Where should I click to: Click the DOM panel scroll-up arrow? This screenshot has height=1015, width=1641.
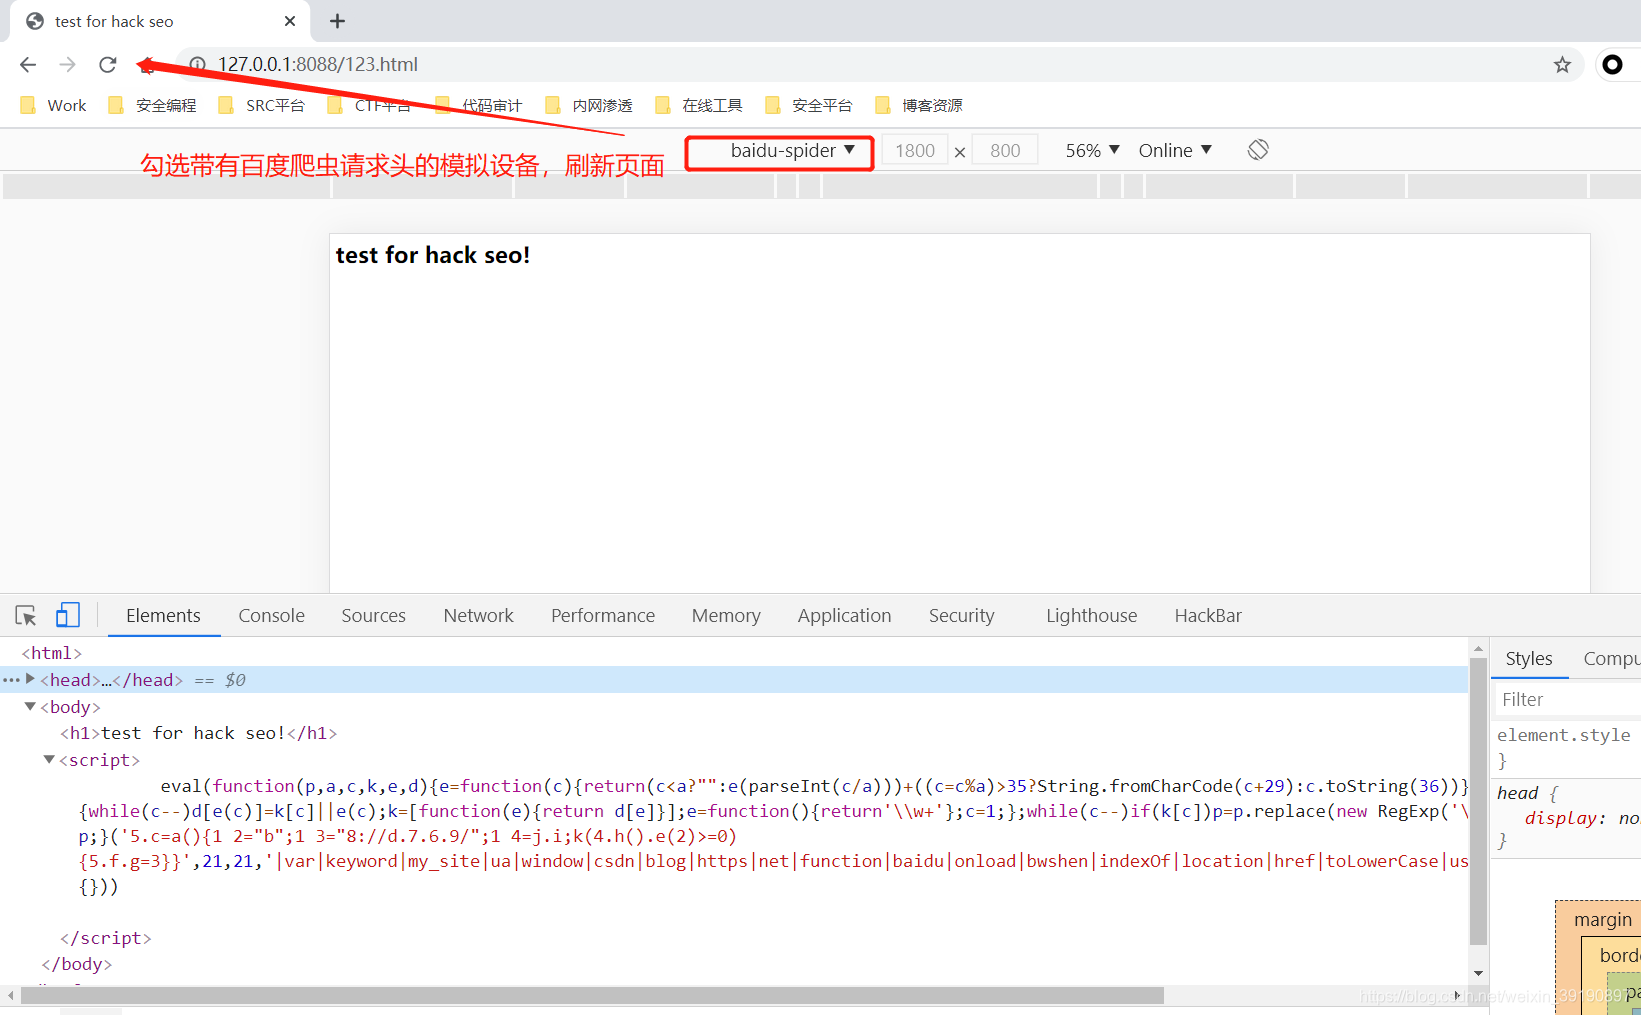pos(1478,648)
